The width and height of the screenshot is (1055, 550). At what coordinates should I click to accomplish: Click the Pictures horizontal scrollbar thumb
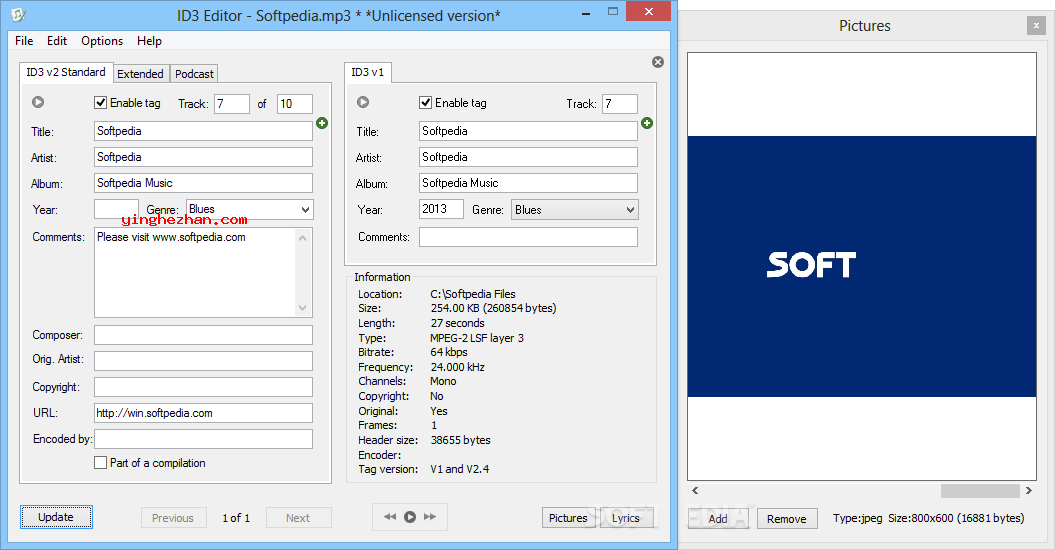980,491
